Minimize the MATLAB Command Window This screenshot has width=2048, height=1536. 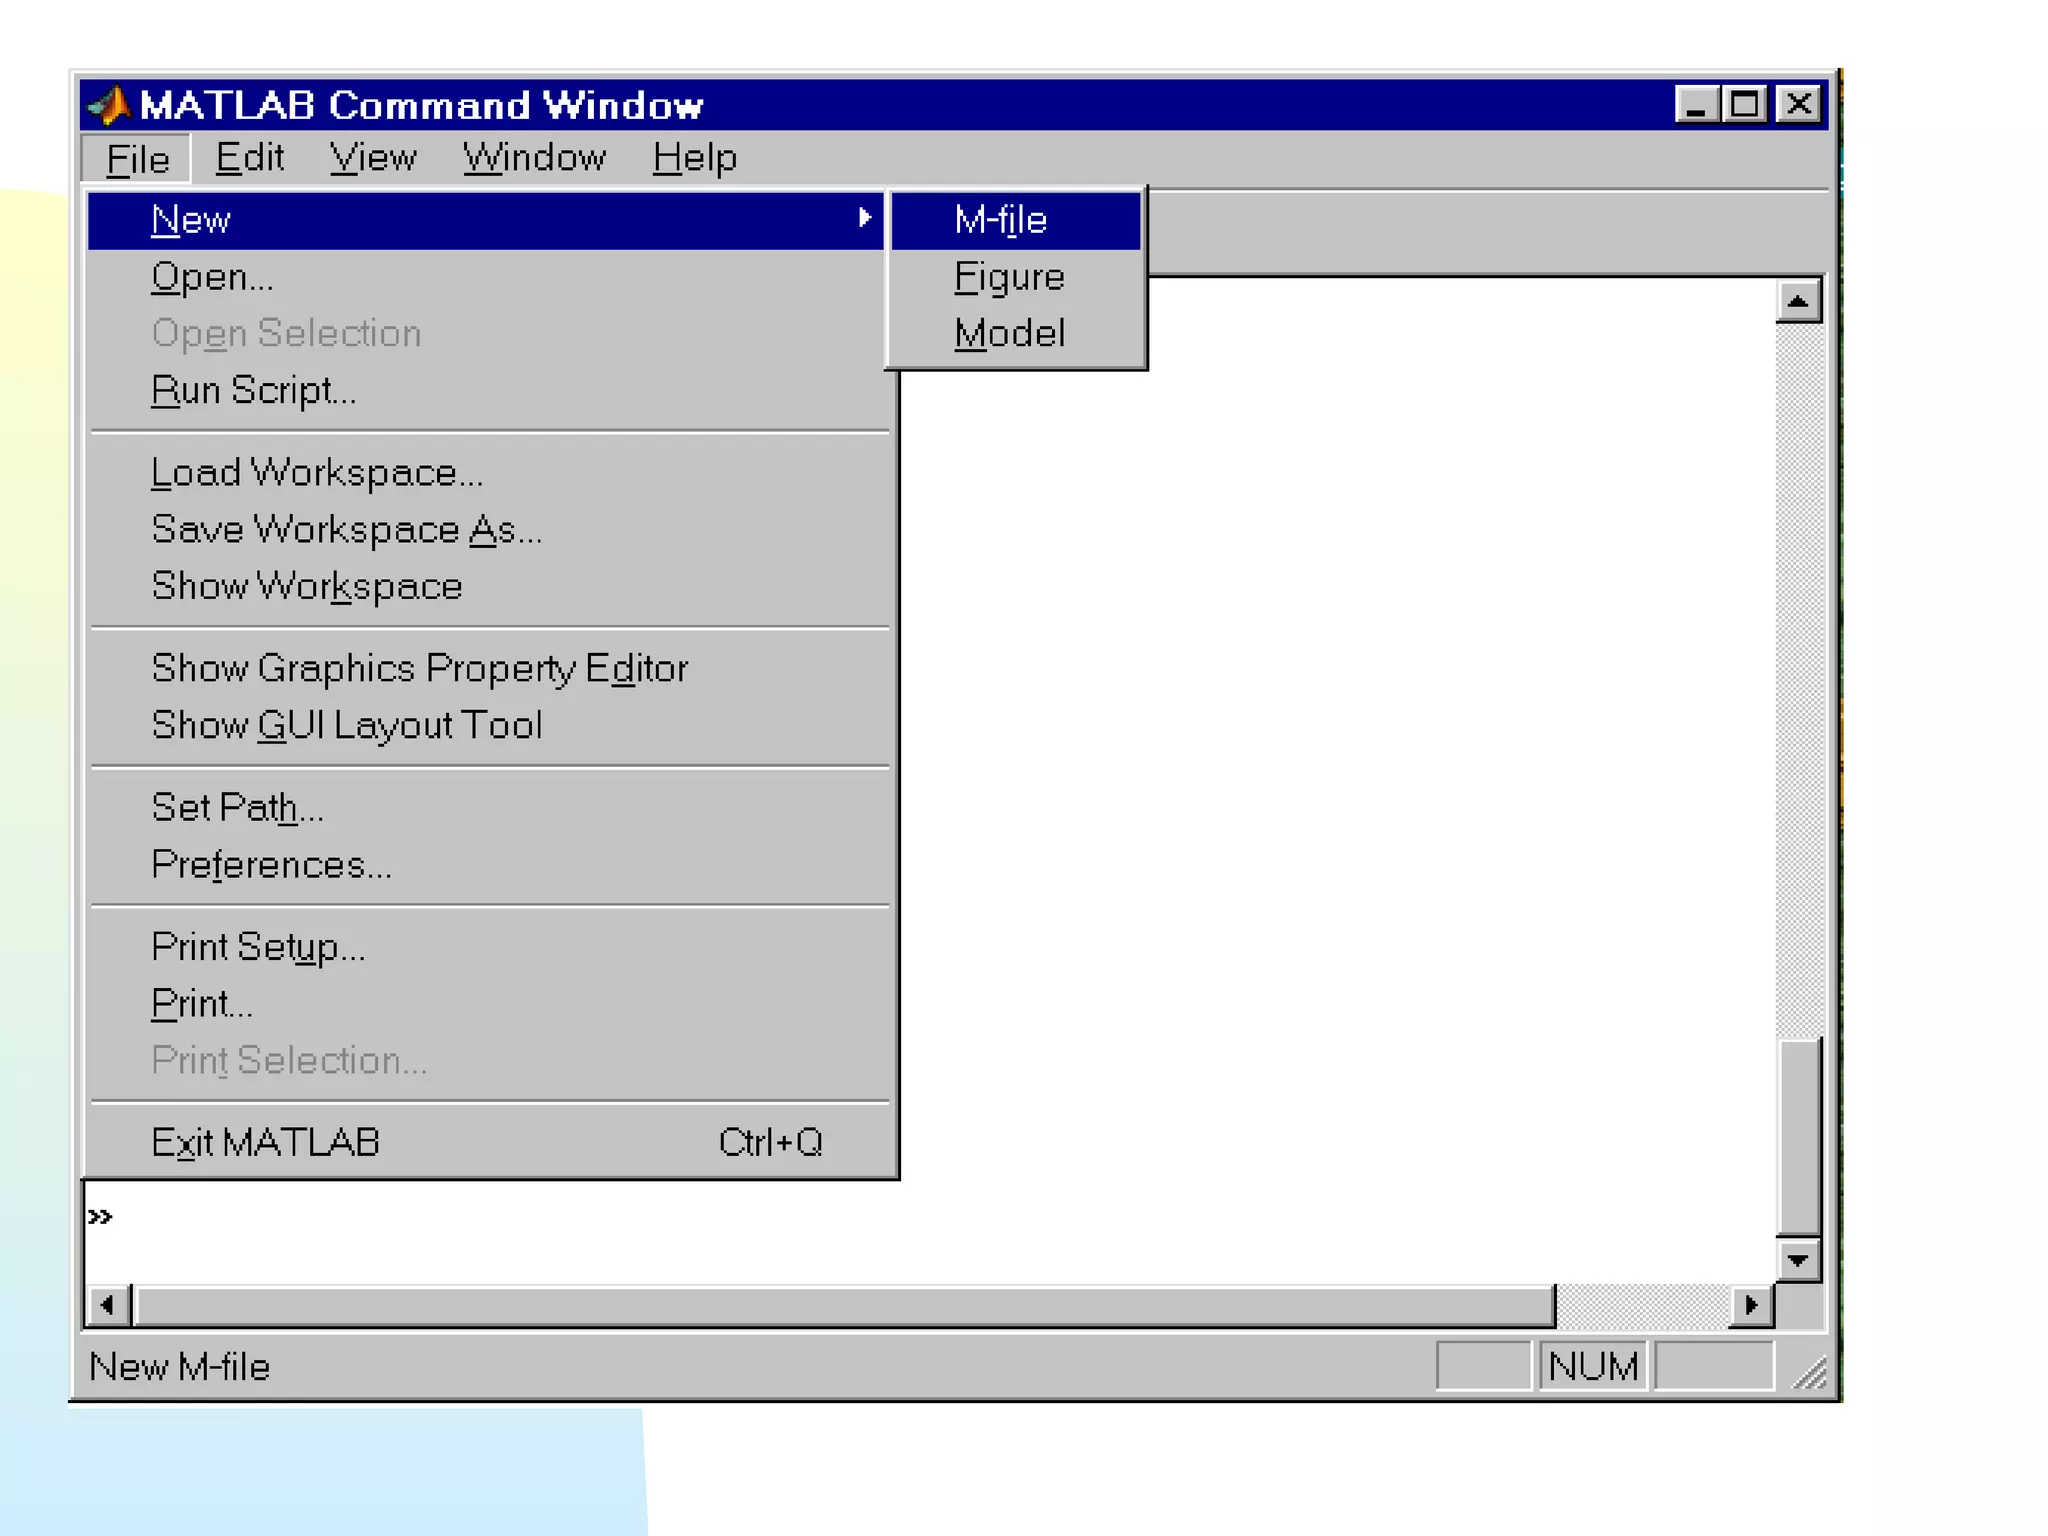point(1696,104)
